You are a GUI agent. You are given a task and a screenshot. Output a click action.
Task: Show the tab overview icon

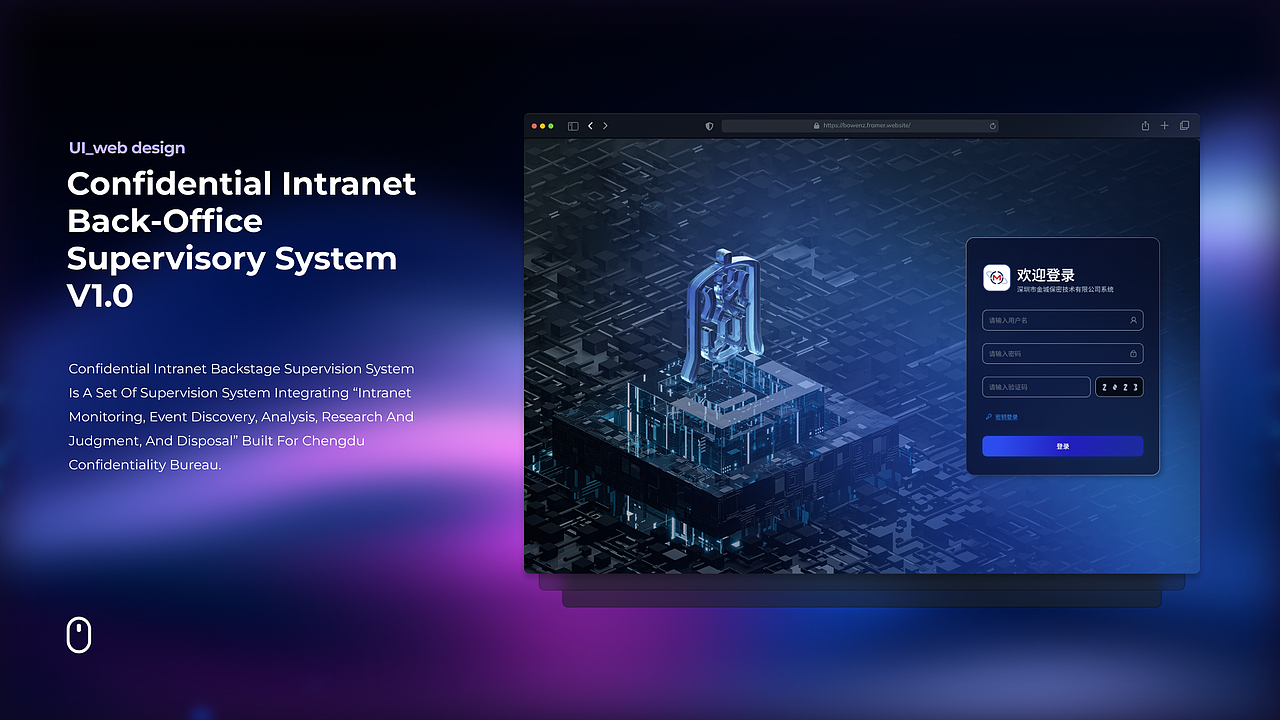(x=1184, y=126)
